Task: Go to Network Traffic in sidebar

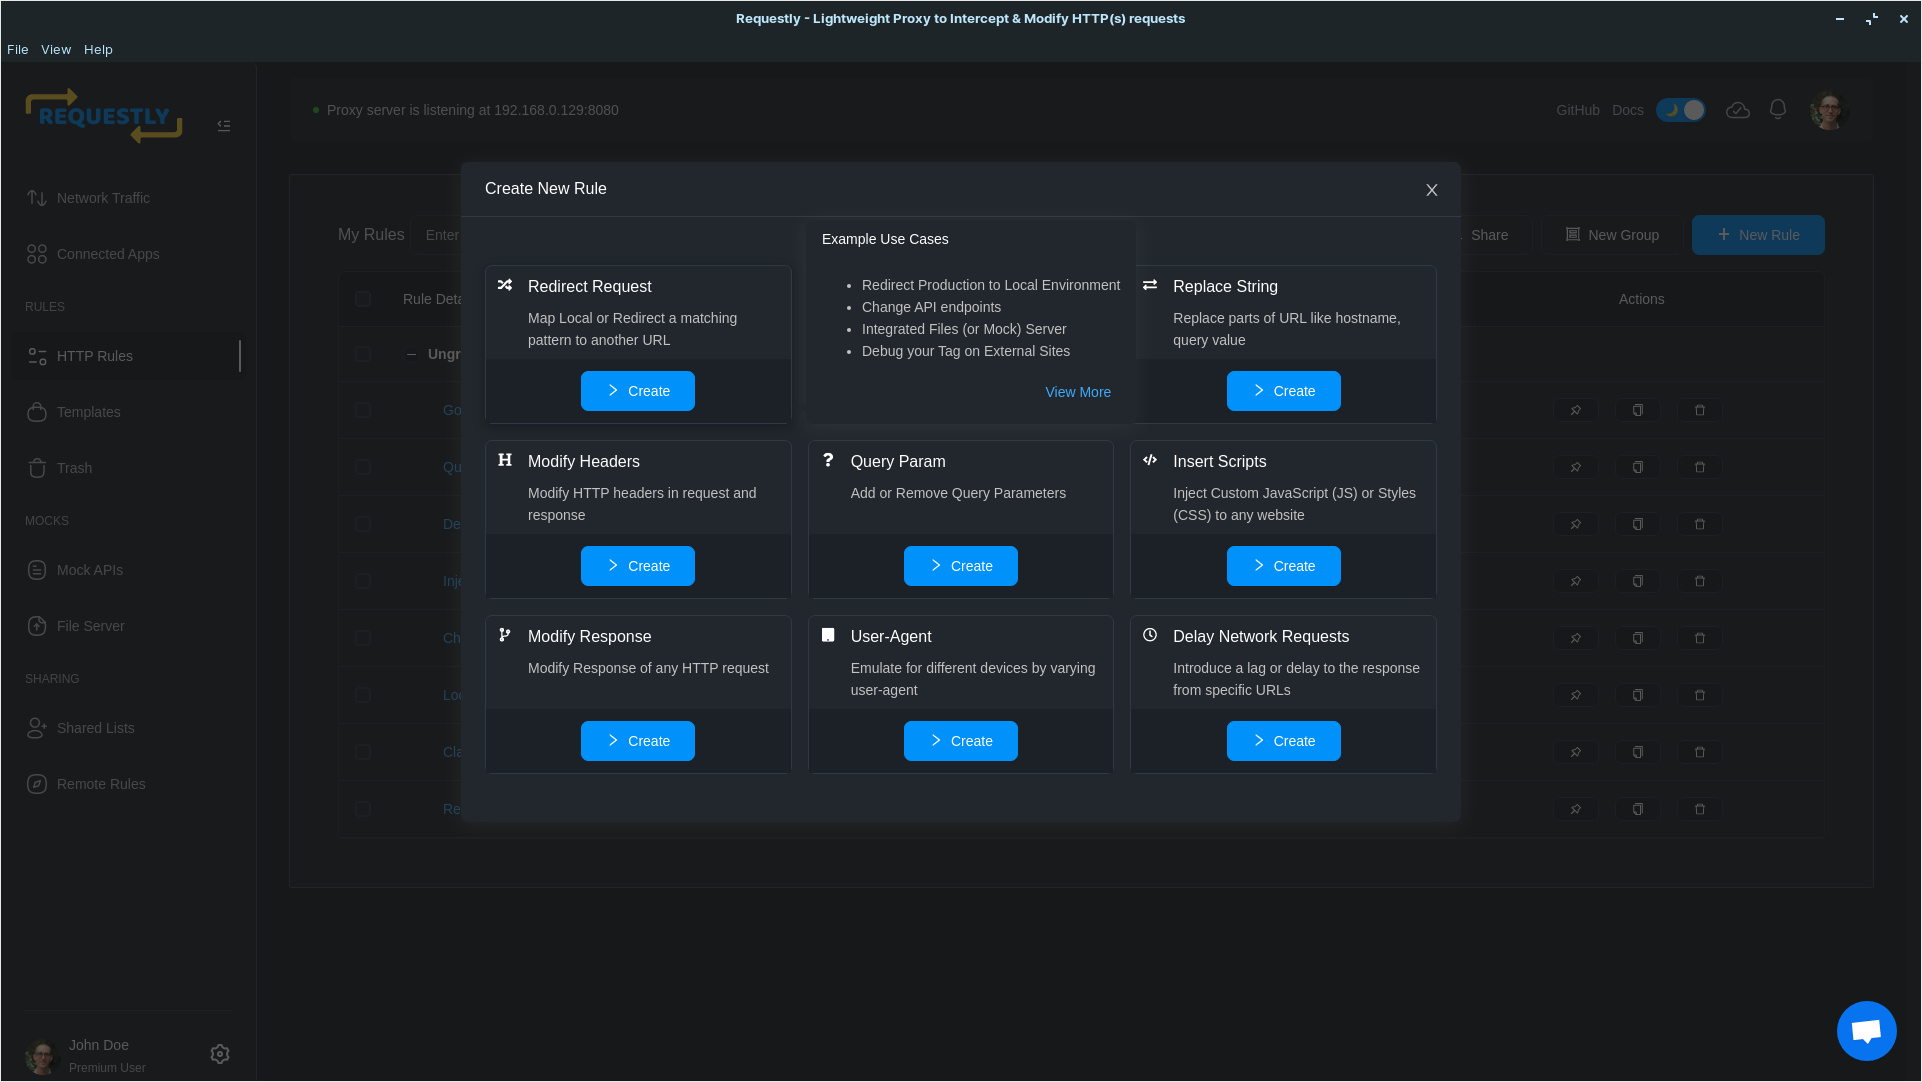Action: [x=128, y=198]
